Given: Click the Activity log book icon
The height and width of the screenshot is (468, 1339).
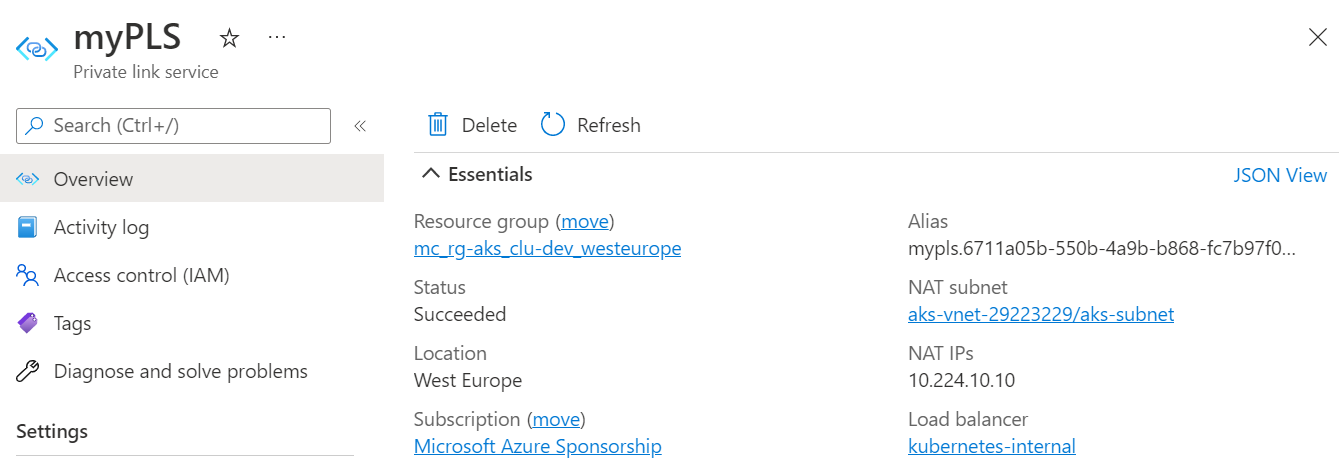Looking at the screenshot, I should (27, 227).
